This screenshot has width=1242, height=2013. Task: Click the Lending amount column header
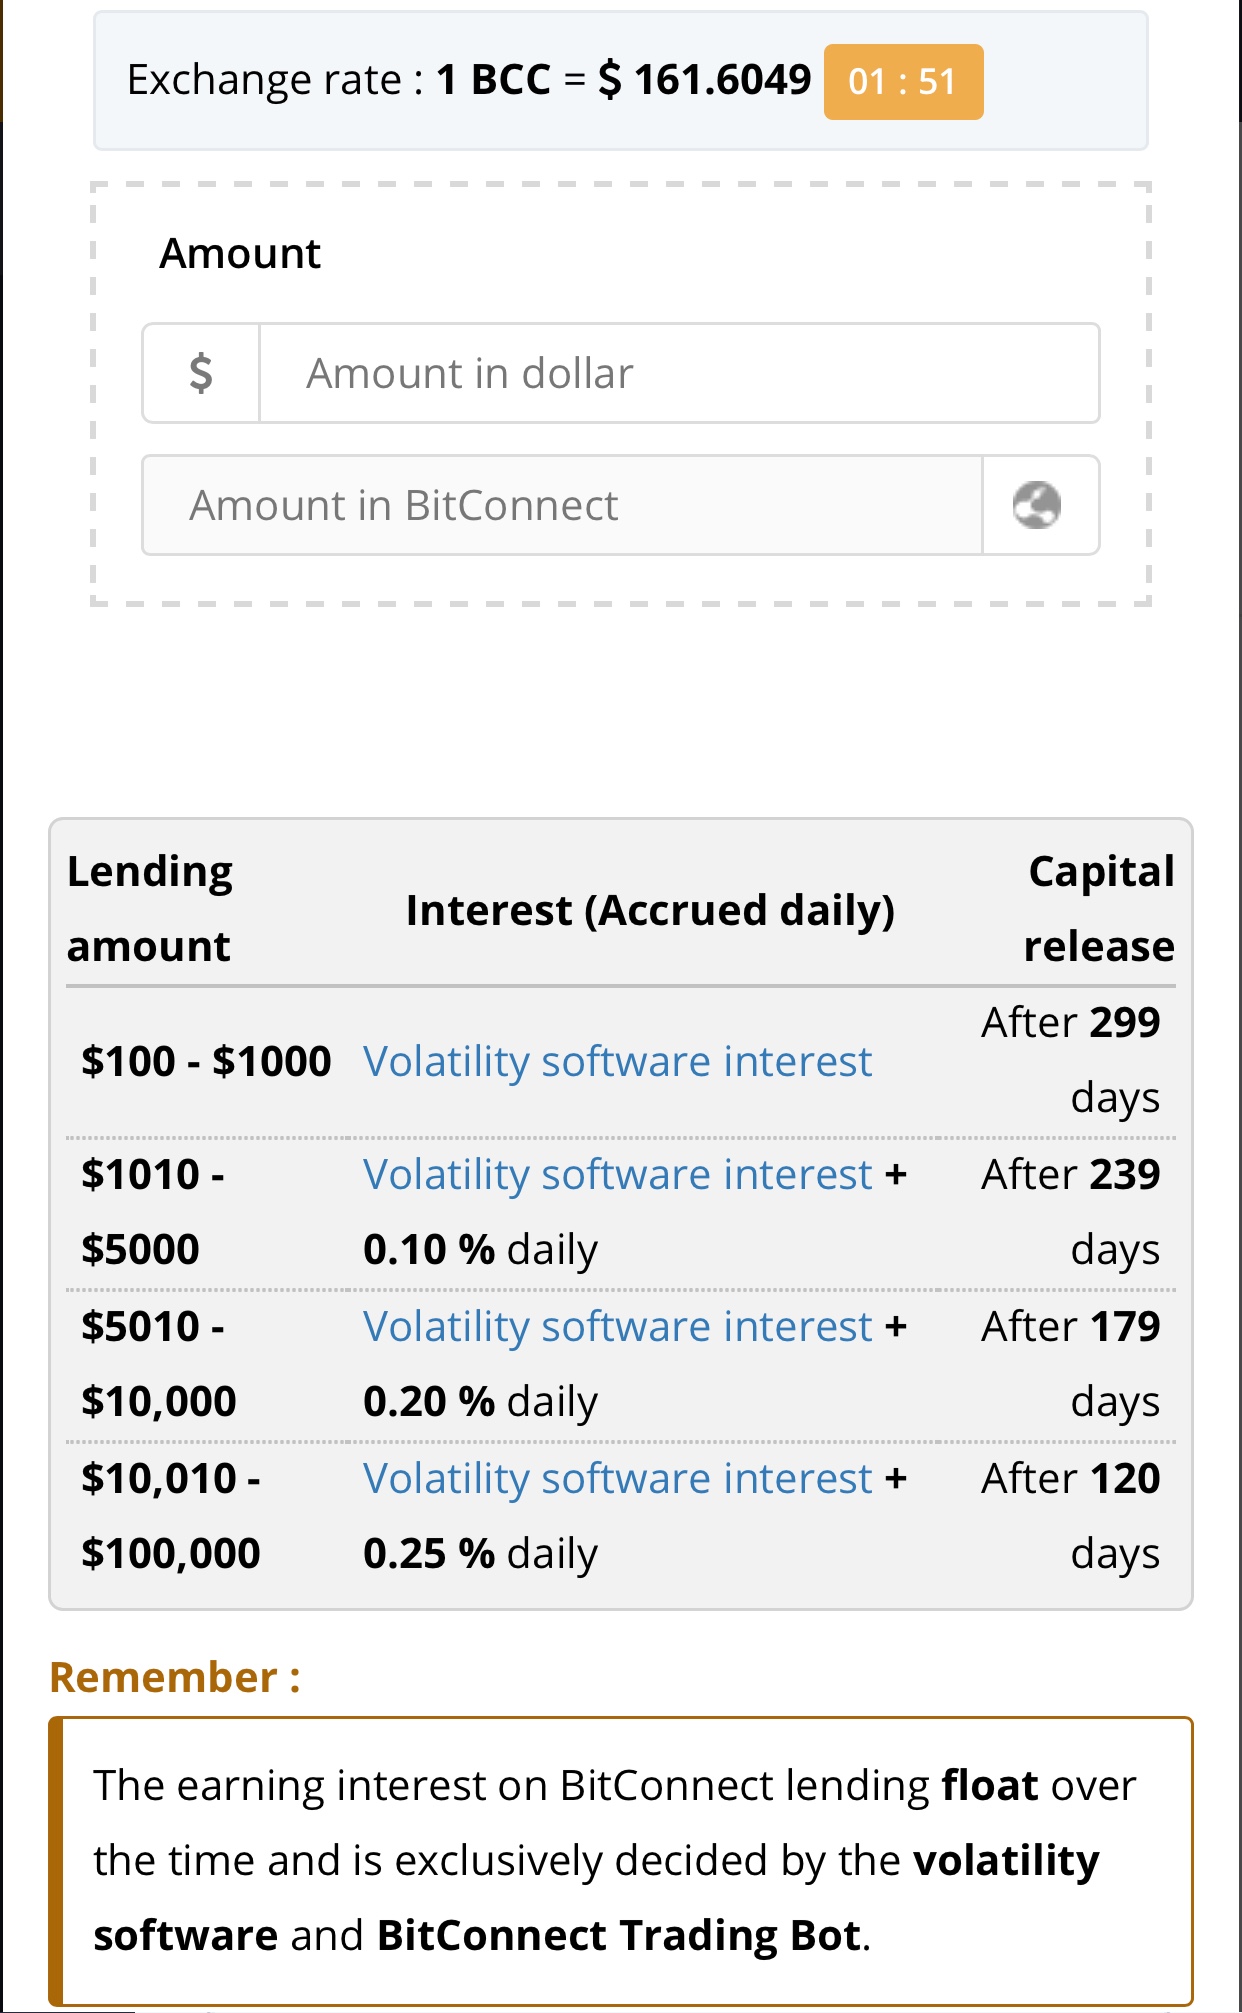(x=150, y=909)
